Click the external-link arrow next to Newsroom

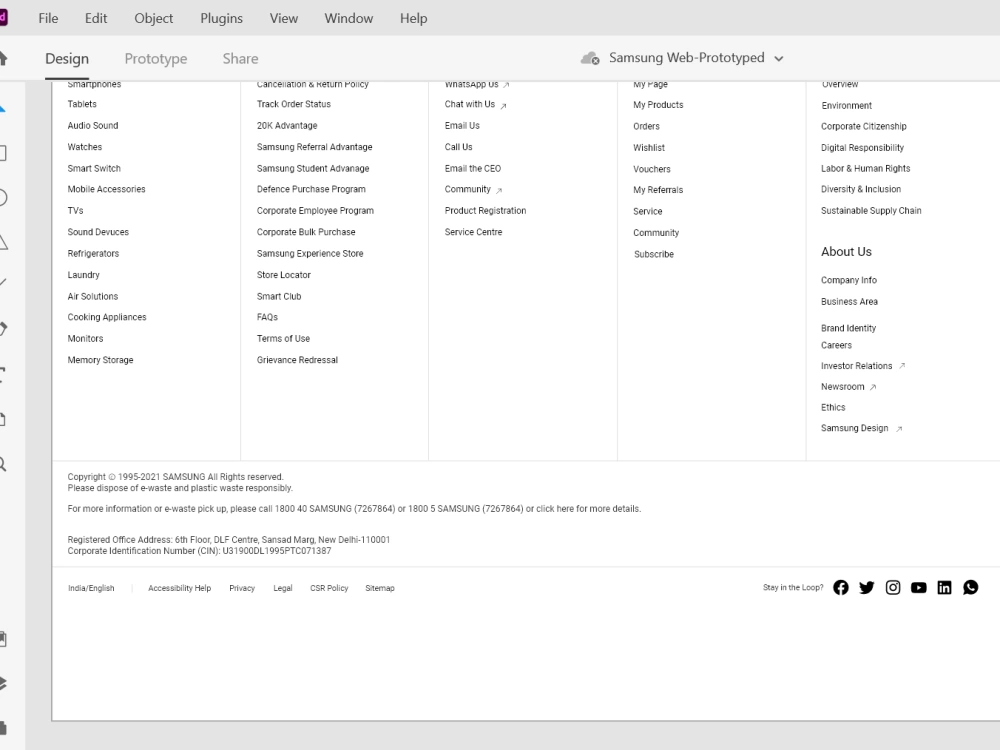tap(873, 387)
